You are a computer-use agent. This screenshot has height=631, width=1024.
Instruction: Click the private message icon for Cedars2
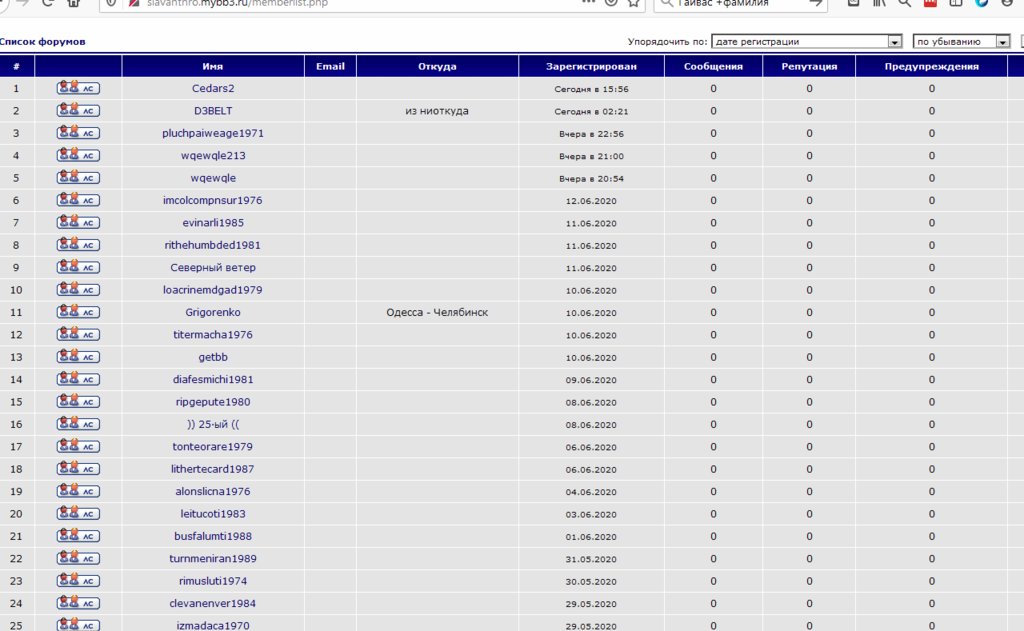tap(78, 88)
